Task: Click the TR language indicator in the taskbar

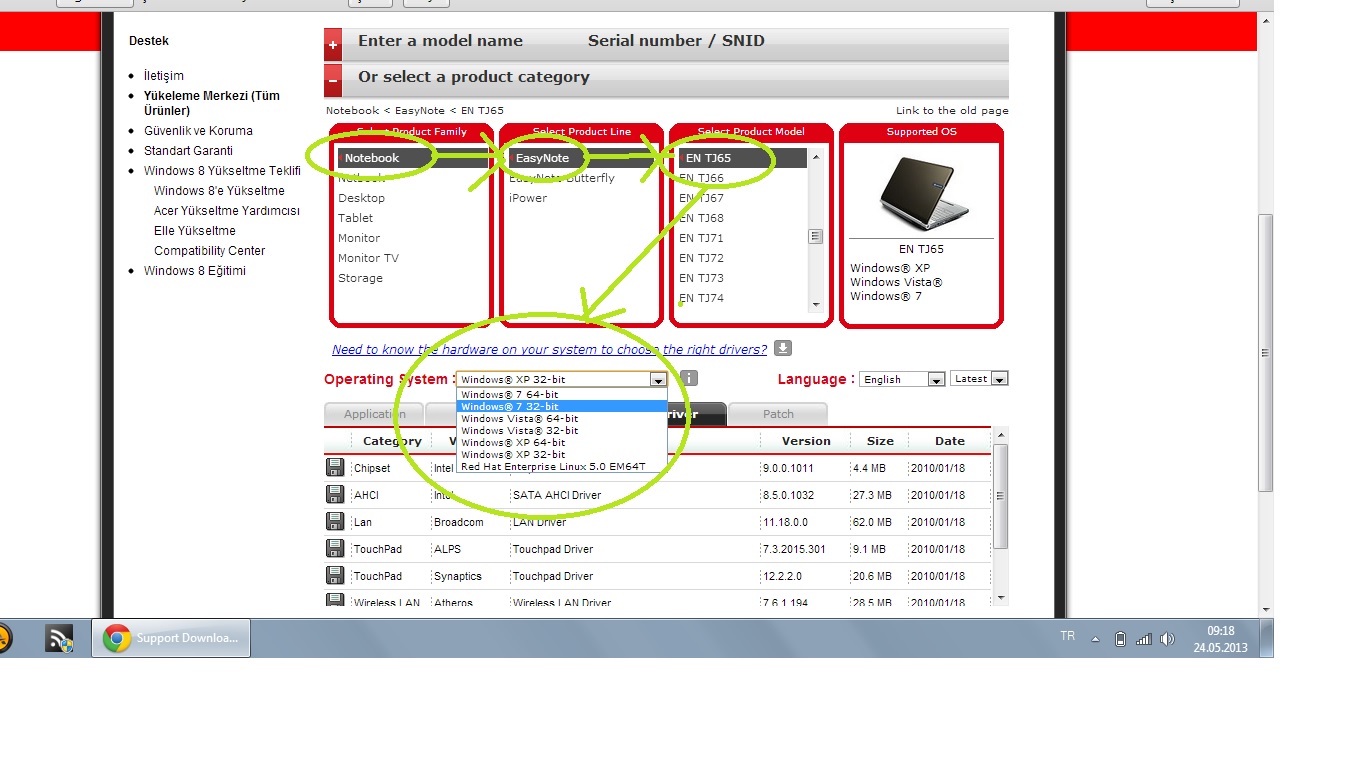Action: tap(1067, 636)
